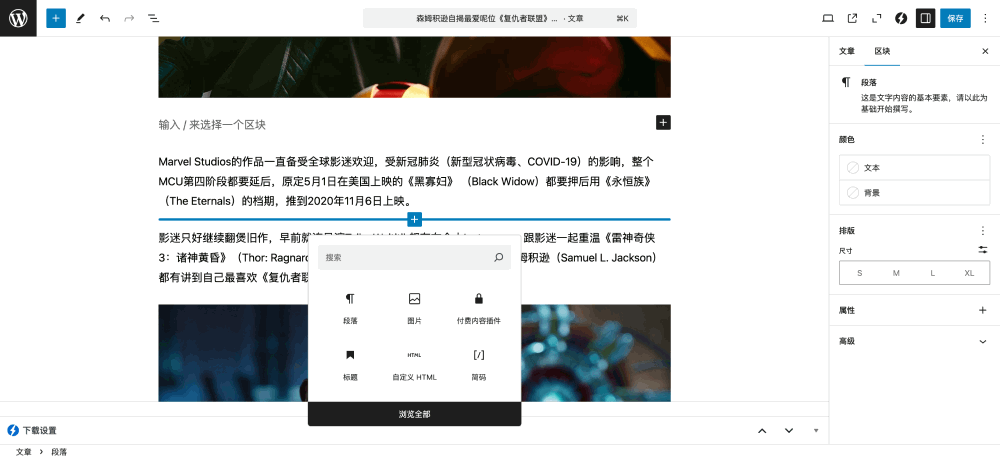1000x459 pixels.
Task: Insert a 简码 shortcode block
Action: [x=479, y=365]
